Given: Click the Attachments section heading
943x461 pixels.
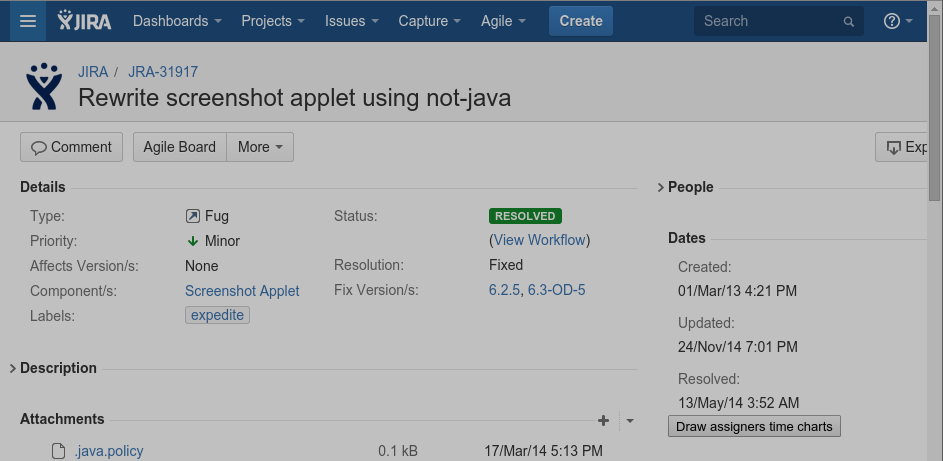Looking at the screenshot, I should [62, 420].
